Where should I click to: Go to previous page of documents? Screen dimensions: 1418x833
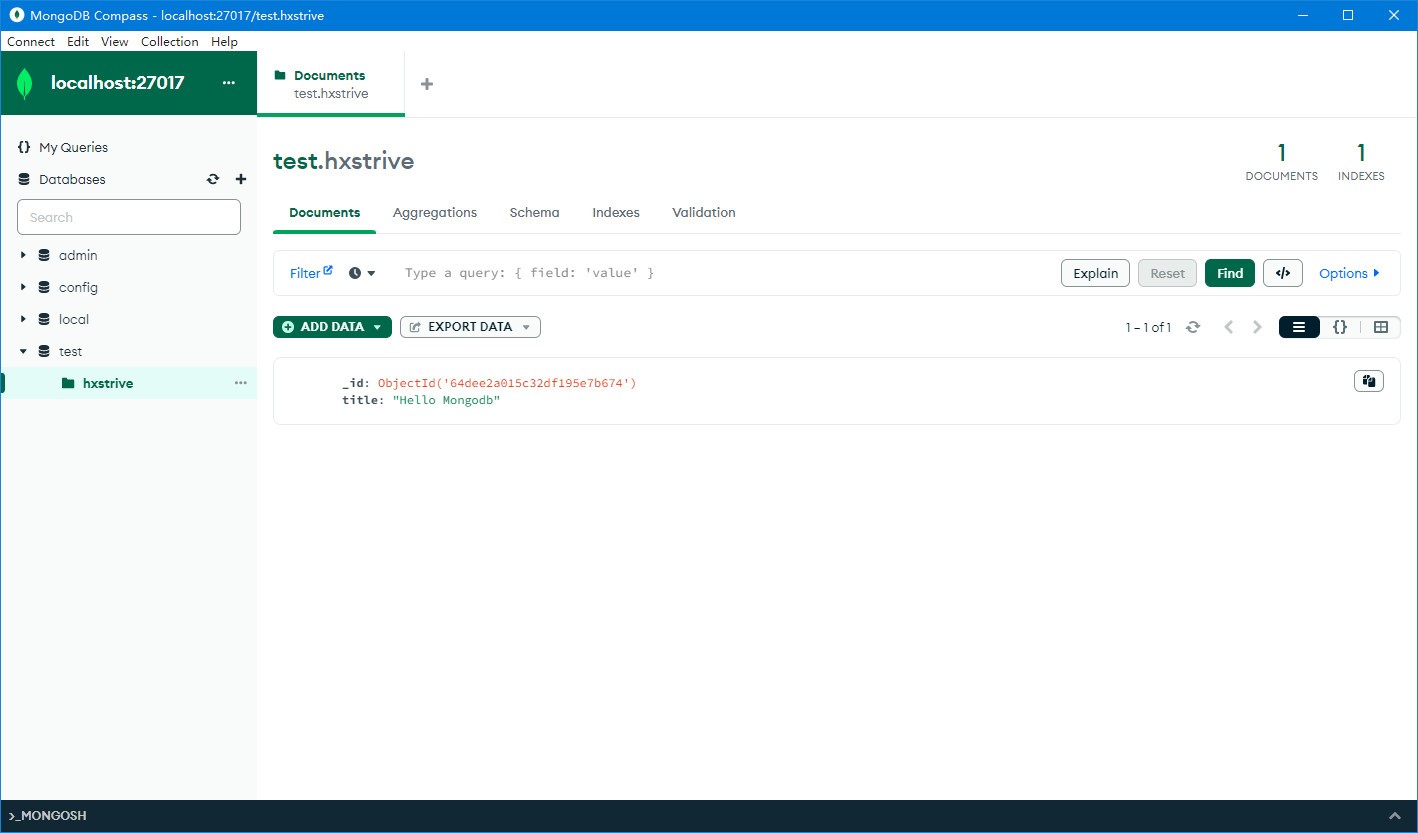point(1229,327)
